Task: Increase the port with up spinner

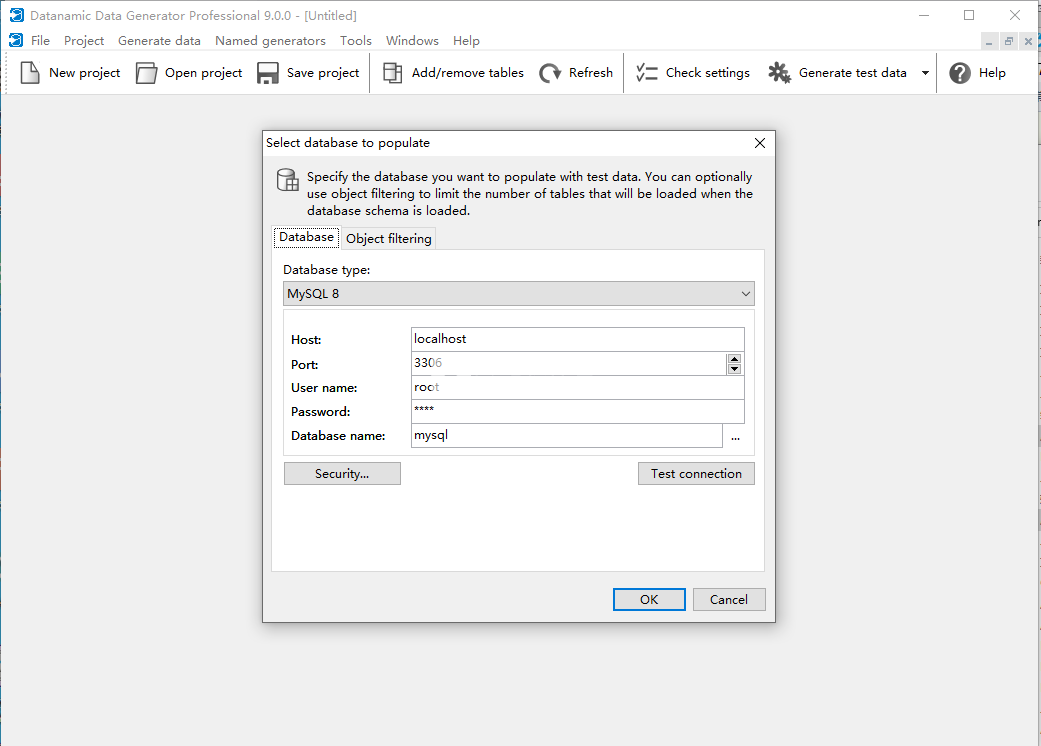Action: (734, 359)
